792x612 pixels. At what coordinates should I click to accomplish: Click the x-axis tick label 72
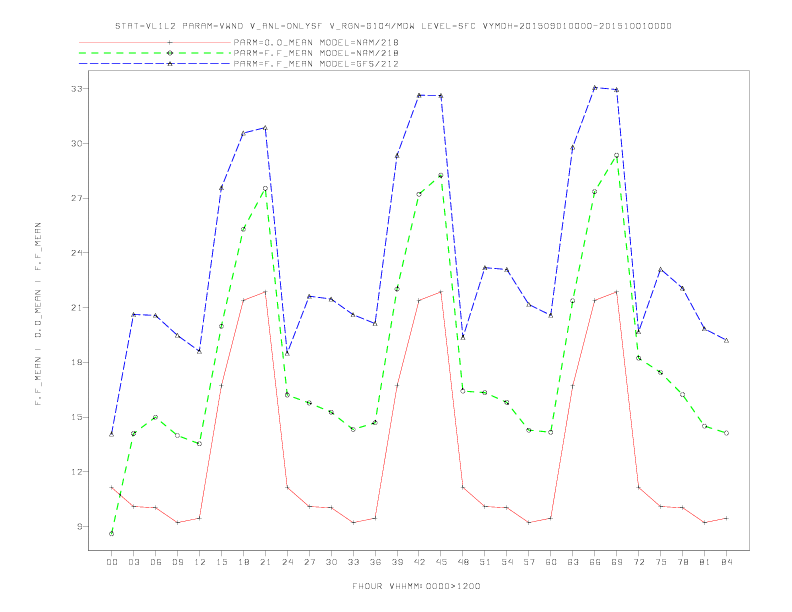tap(638, 562)
